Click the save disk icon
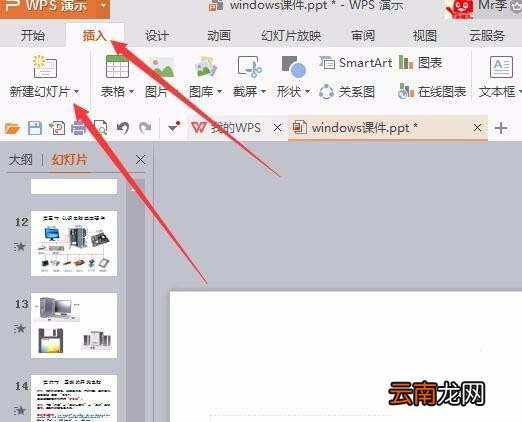Viewport: 522px width, 422px height. (x=35, y=128)
